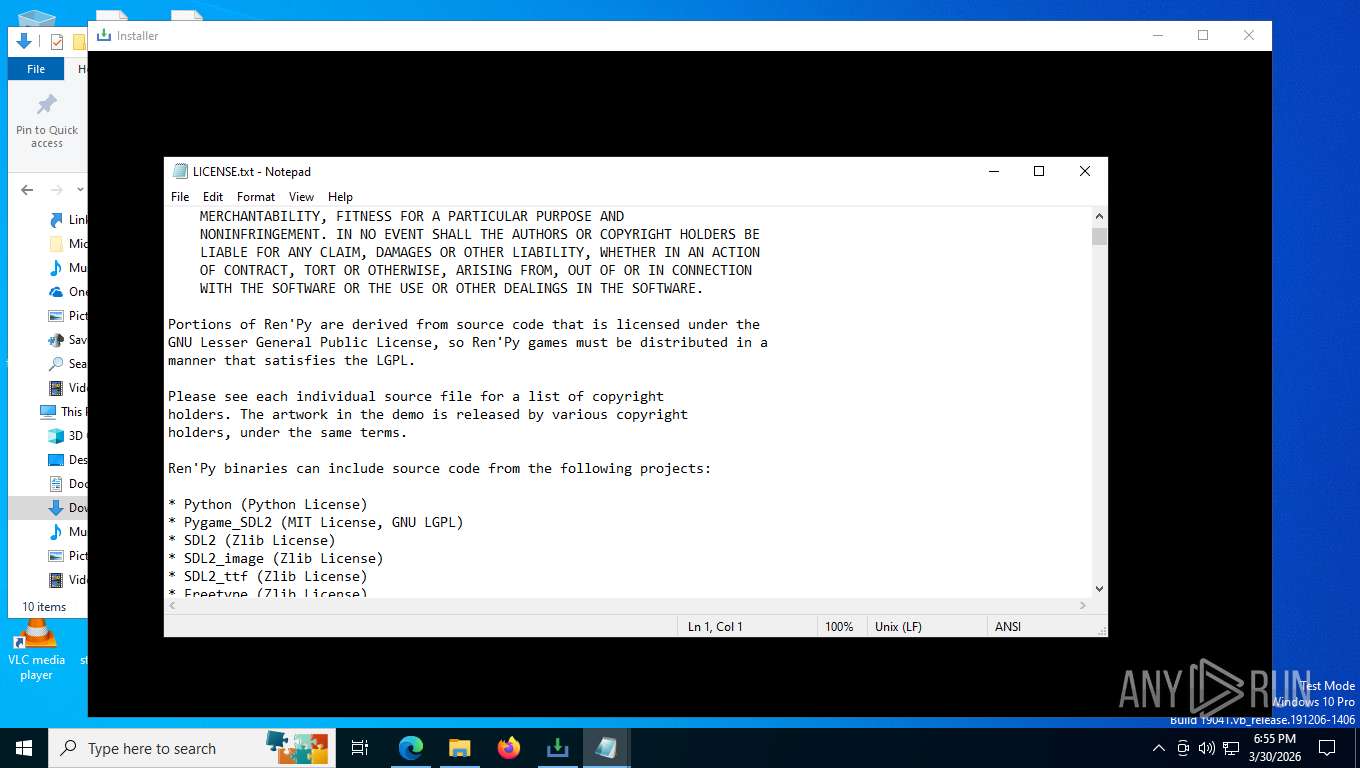The height and width of the screenshot is (768, 1360).
Task: Maximize the Installer window
Action: coord(1203,35)
